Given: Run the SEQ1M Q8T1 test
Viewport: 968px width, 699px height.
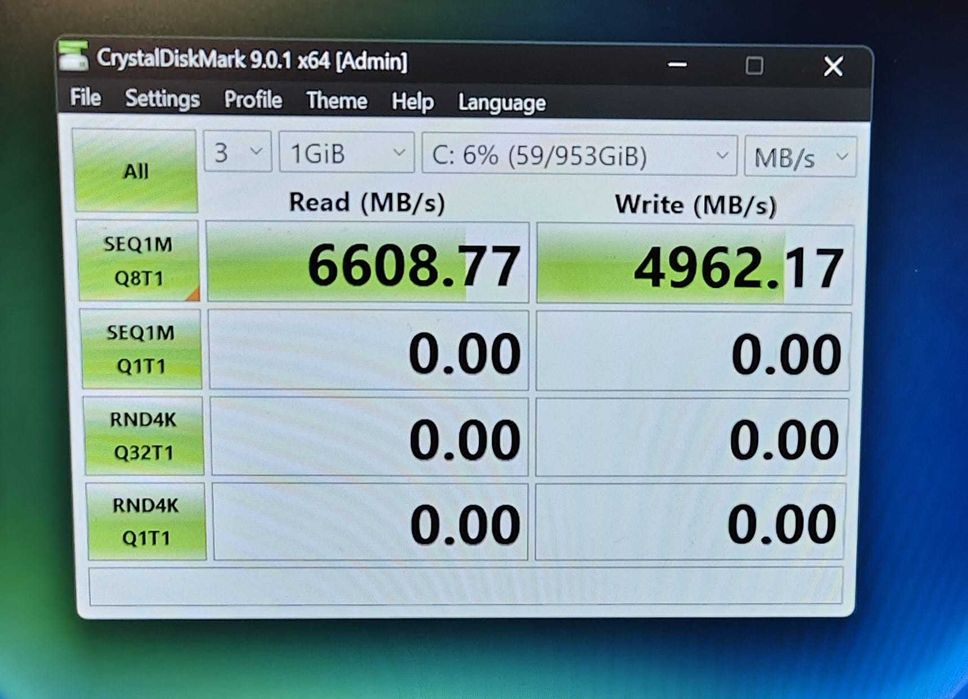Looking at the screenshot, I should pos(138,261).
